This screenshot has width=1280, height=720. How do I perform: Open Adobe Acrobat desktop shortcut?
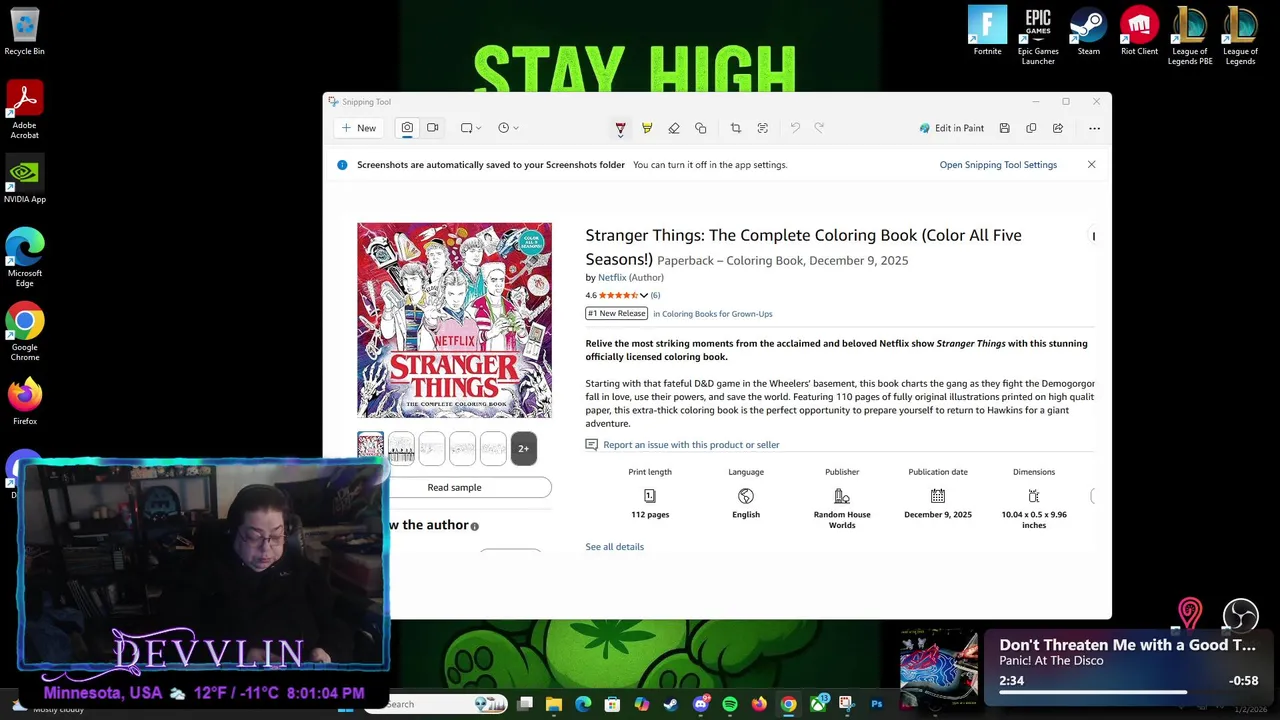(24, 110)
